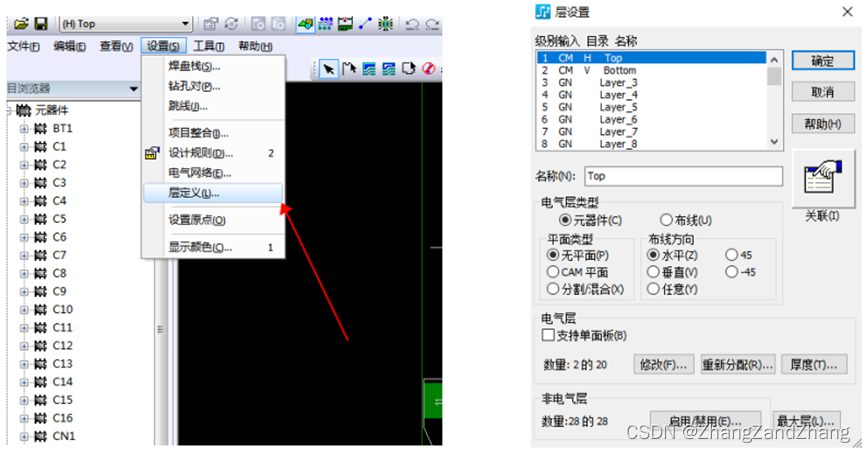Image resolution: width=865 pixels, height=452 pixels.
Task: Click the 取消 button
Action: pos(823,92)
